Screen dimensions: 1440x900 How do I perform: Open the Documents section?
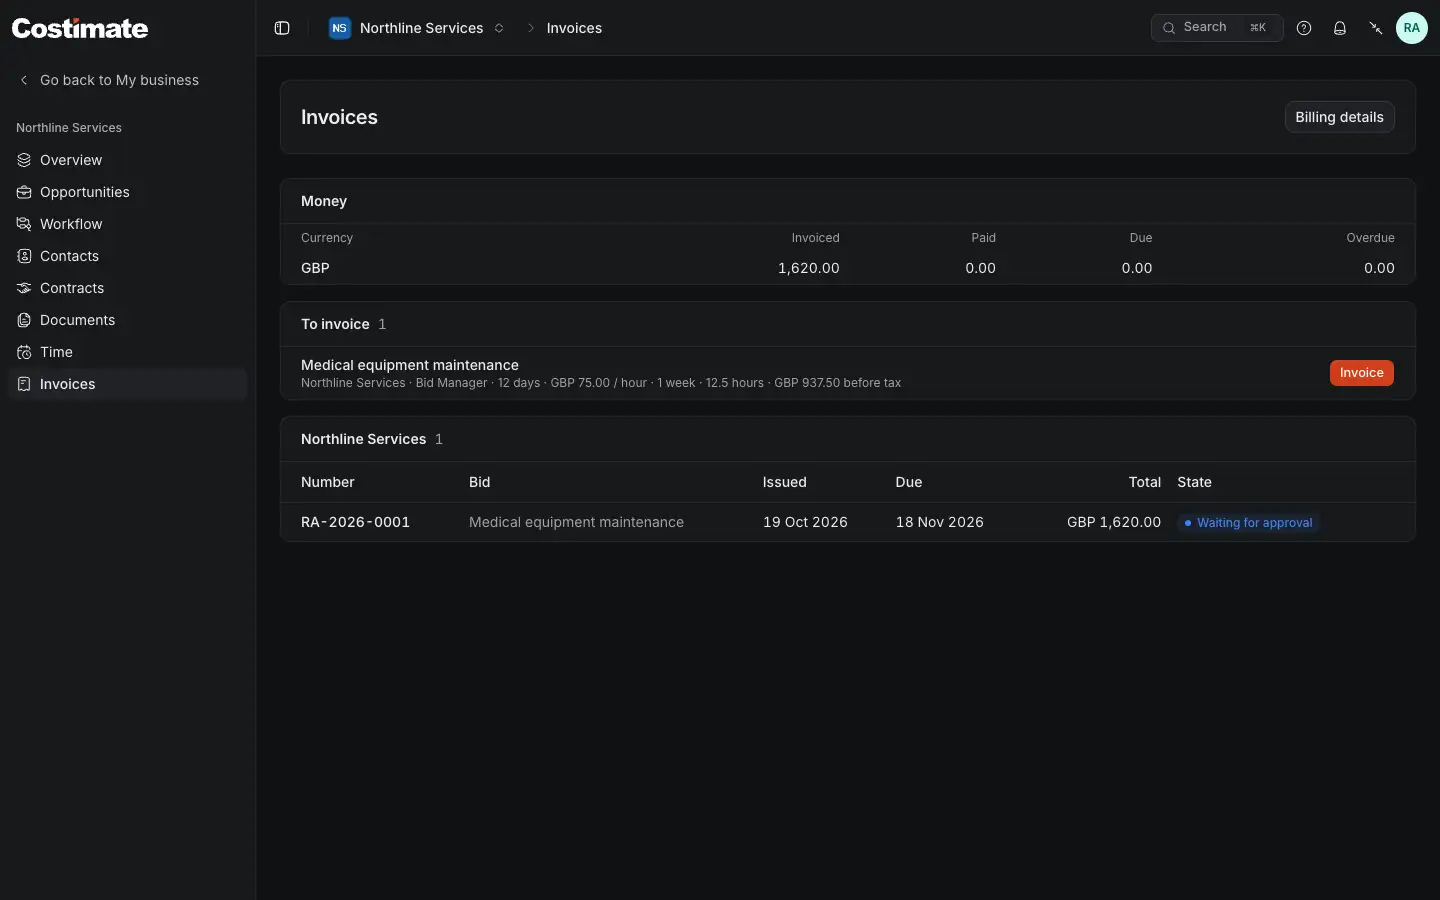click(x=127, y=320)
